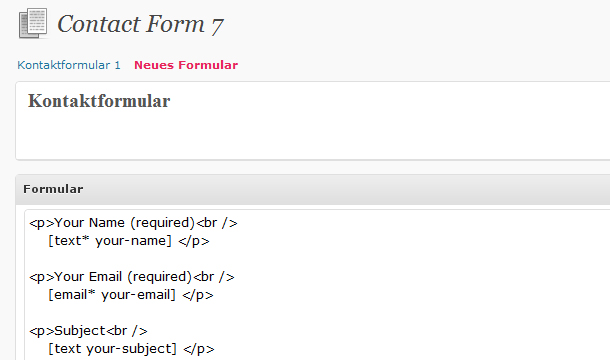Click the "your-email" field name in the code
This screenshot has width=610, height=360.
pos(136,295)
